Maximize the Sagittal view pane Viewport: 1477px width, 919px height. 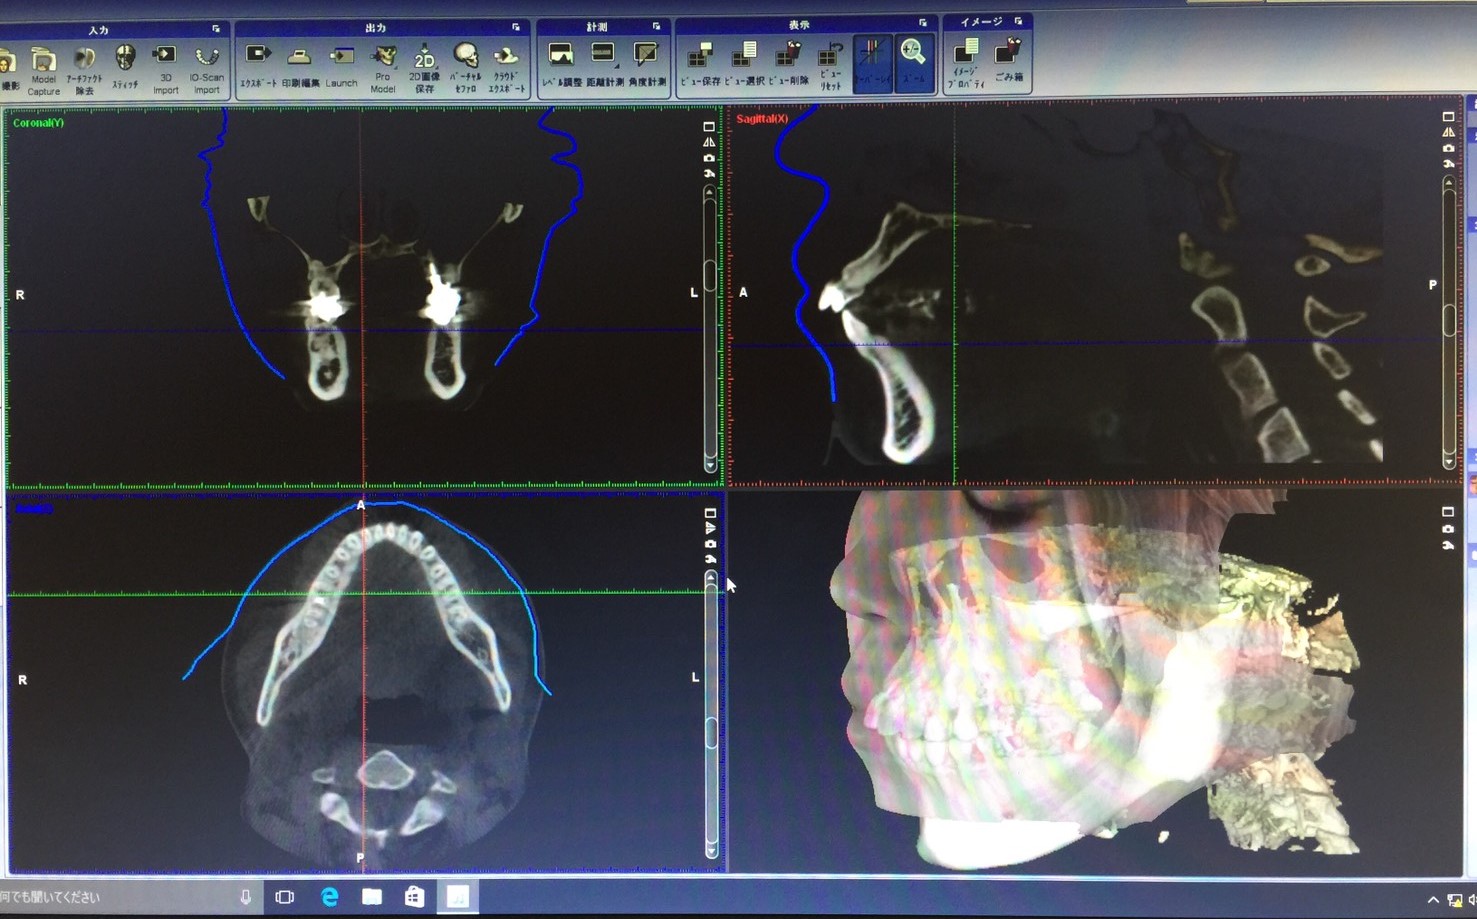pyautogui.click(x=1448, y=117)
